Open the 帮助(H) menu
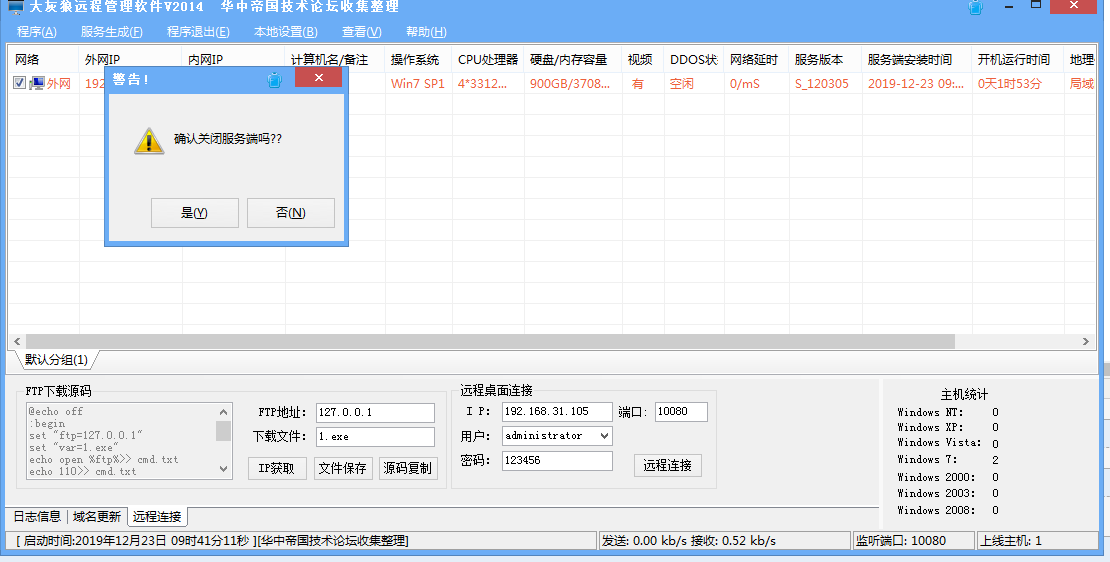1110x562 pixels. click(x=426, y=32)
